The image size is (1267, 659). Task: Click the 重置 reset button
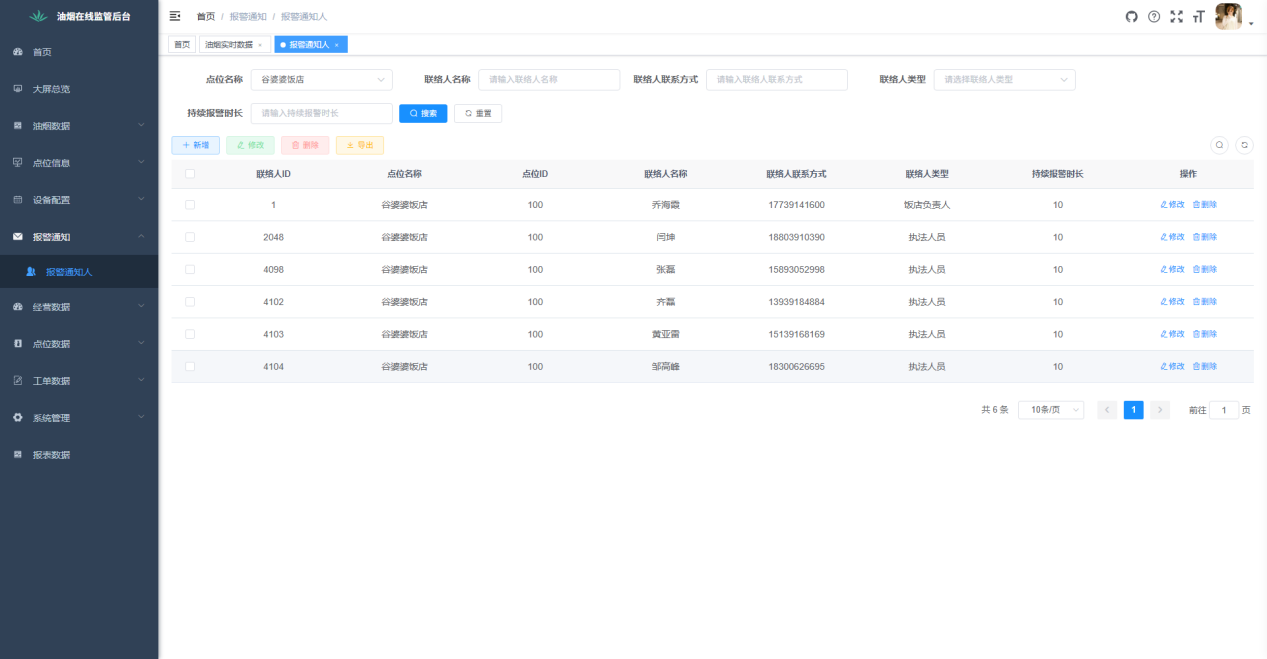478,114
